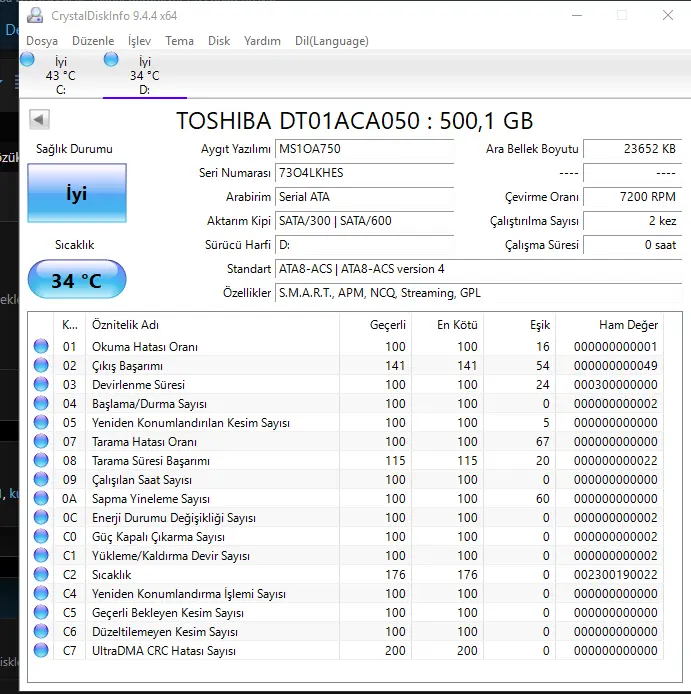Click the Geçerli column header
691x694 pixels.
tap(375, 325)
